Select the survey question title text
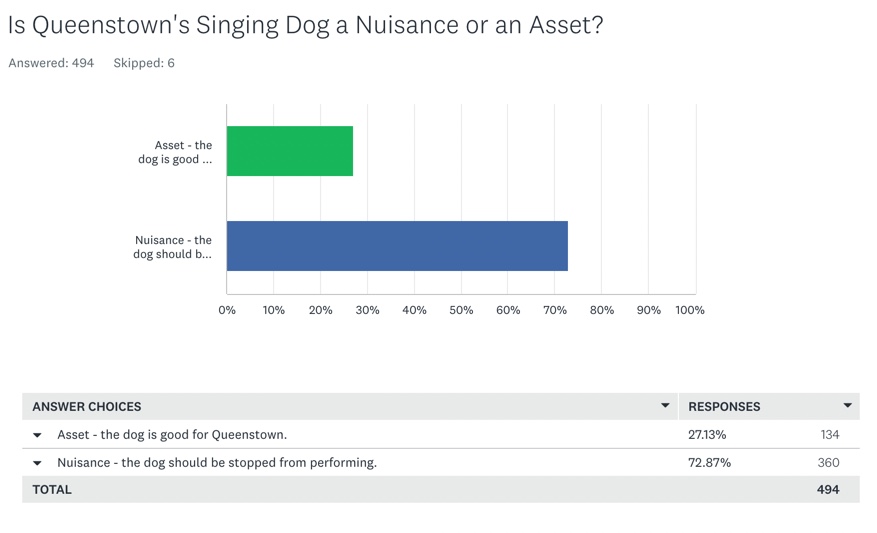The image size is (877, 533). click(x=306, y=25)
